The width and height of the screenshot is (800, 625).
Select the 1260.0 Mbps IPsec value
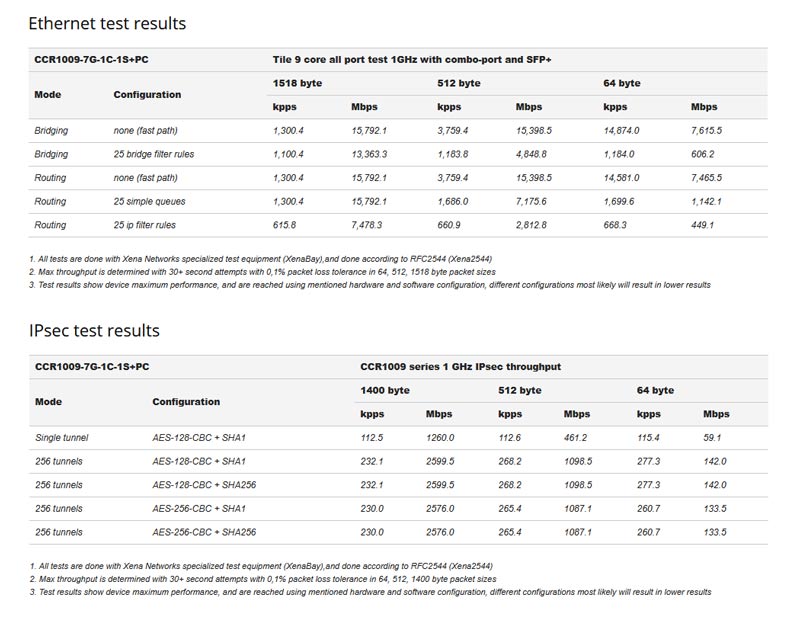pyautogui.click(x=440, y=438)
